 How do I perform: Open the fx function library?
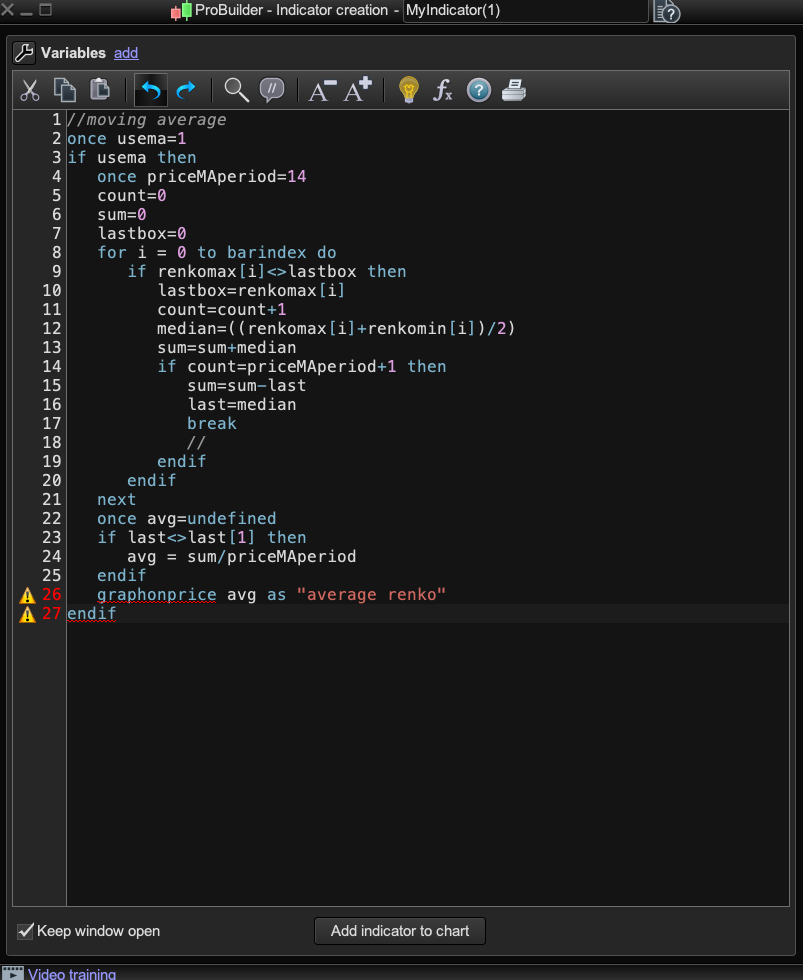(x=443, y=90)
